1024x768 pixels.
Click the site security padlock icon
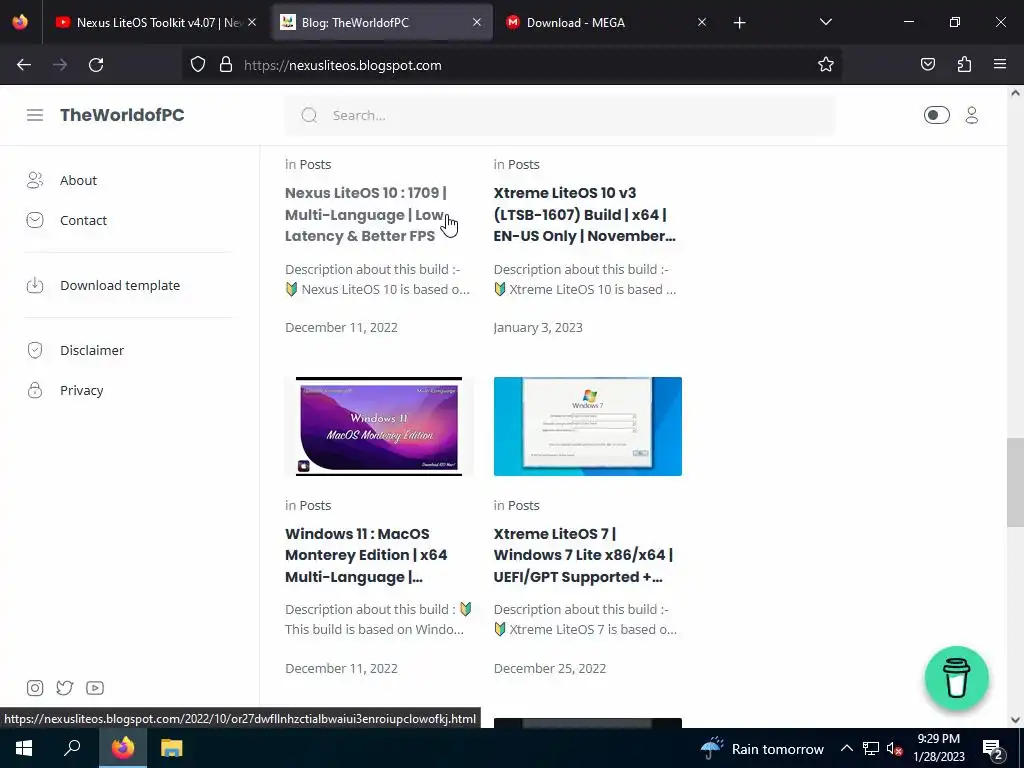point(226,65)
